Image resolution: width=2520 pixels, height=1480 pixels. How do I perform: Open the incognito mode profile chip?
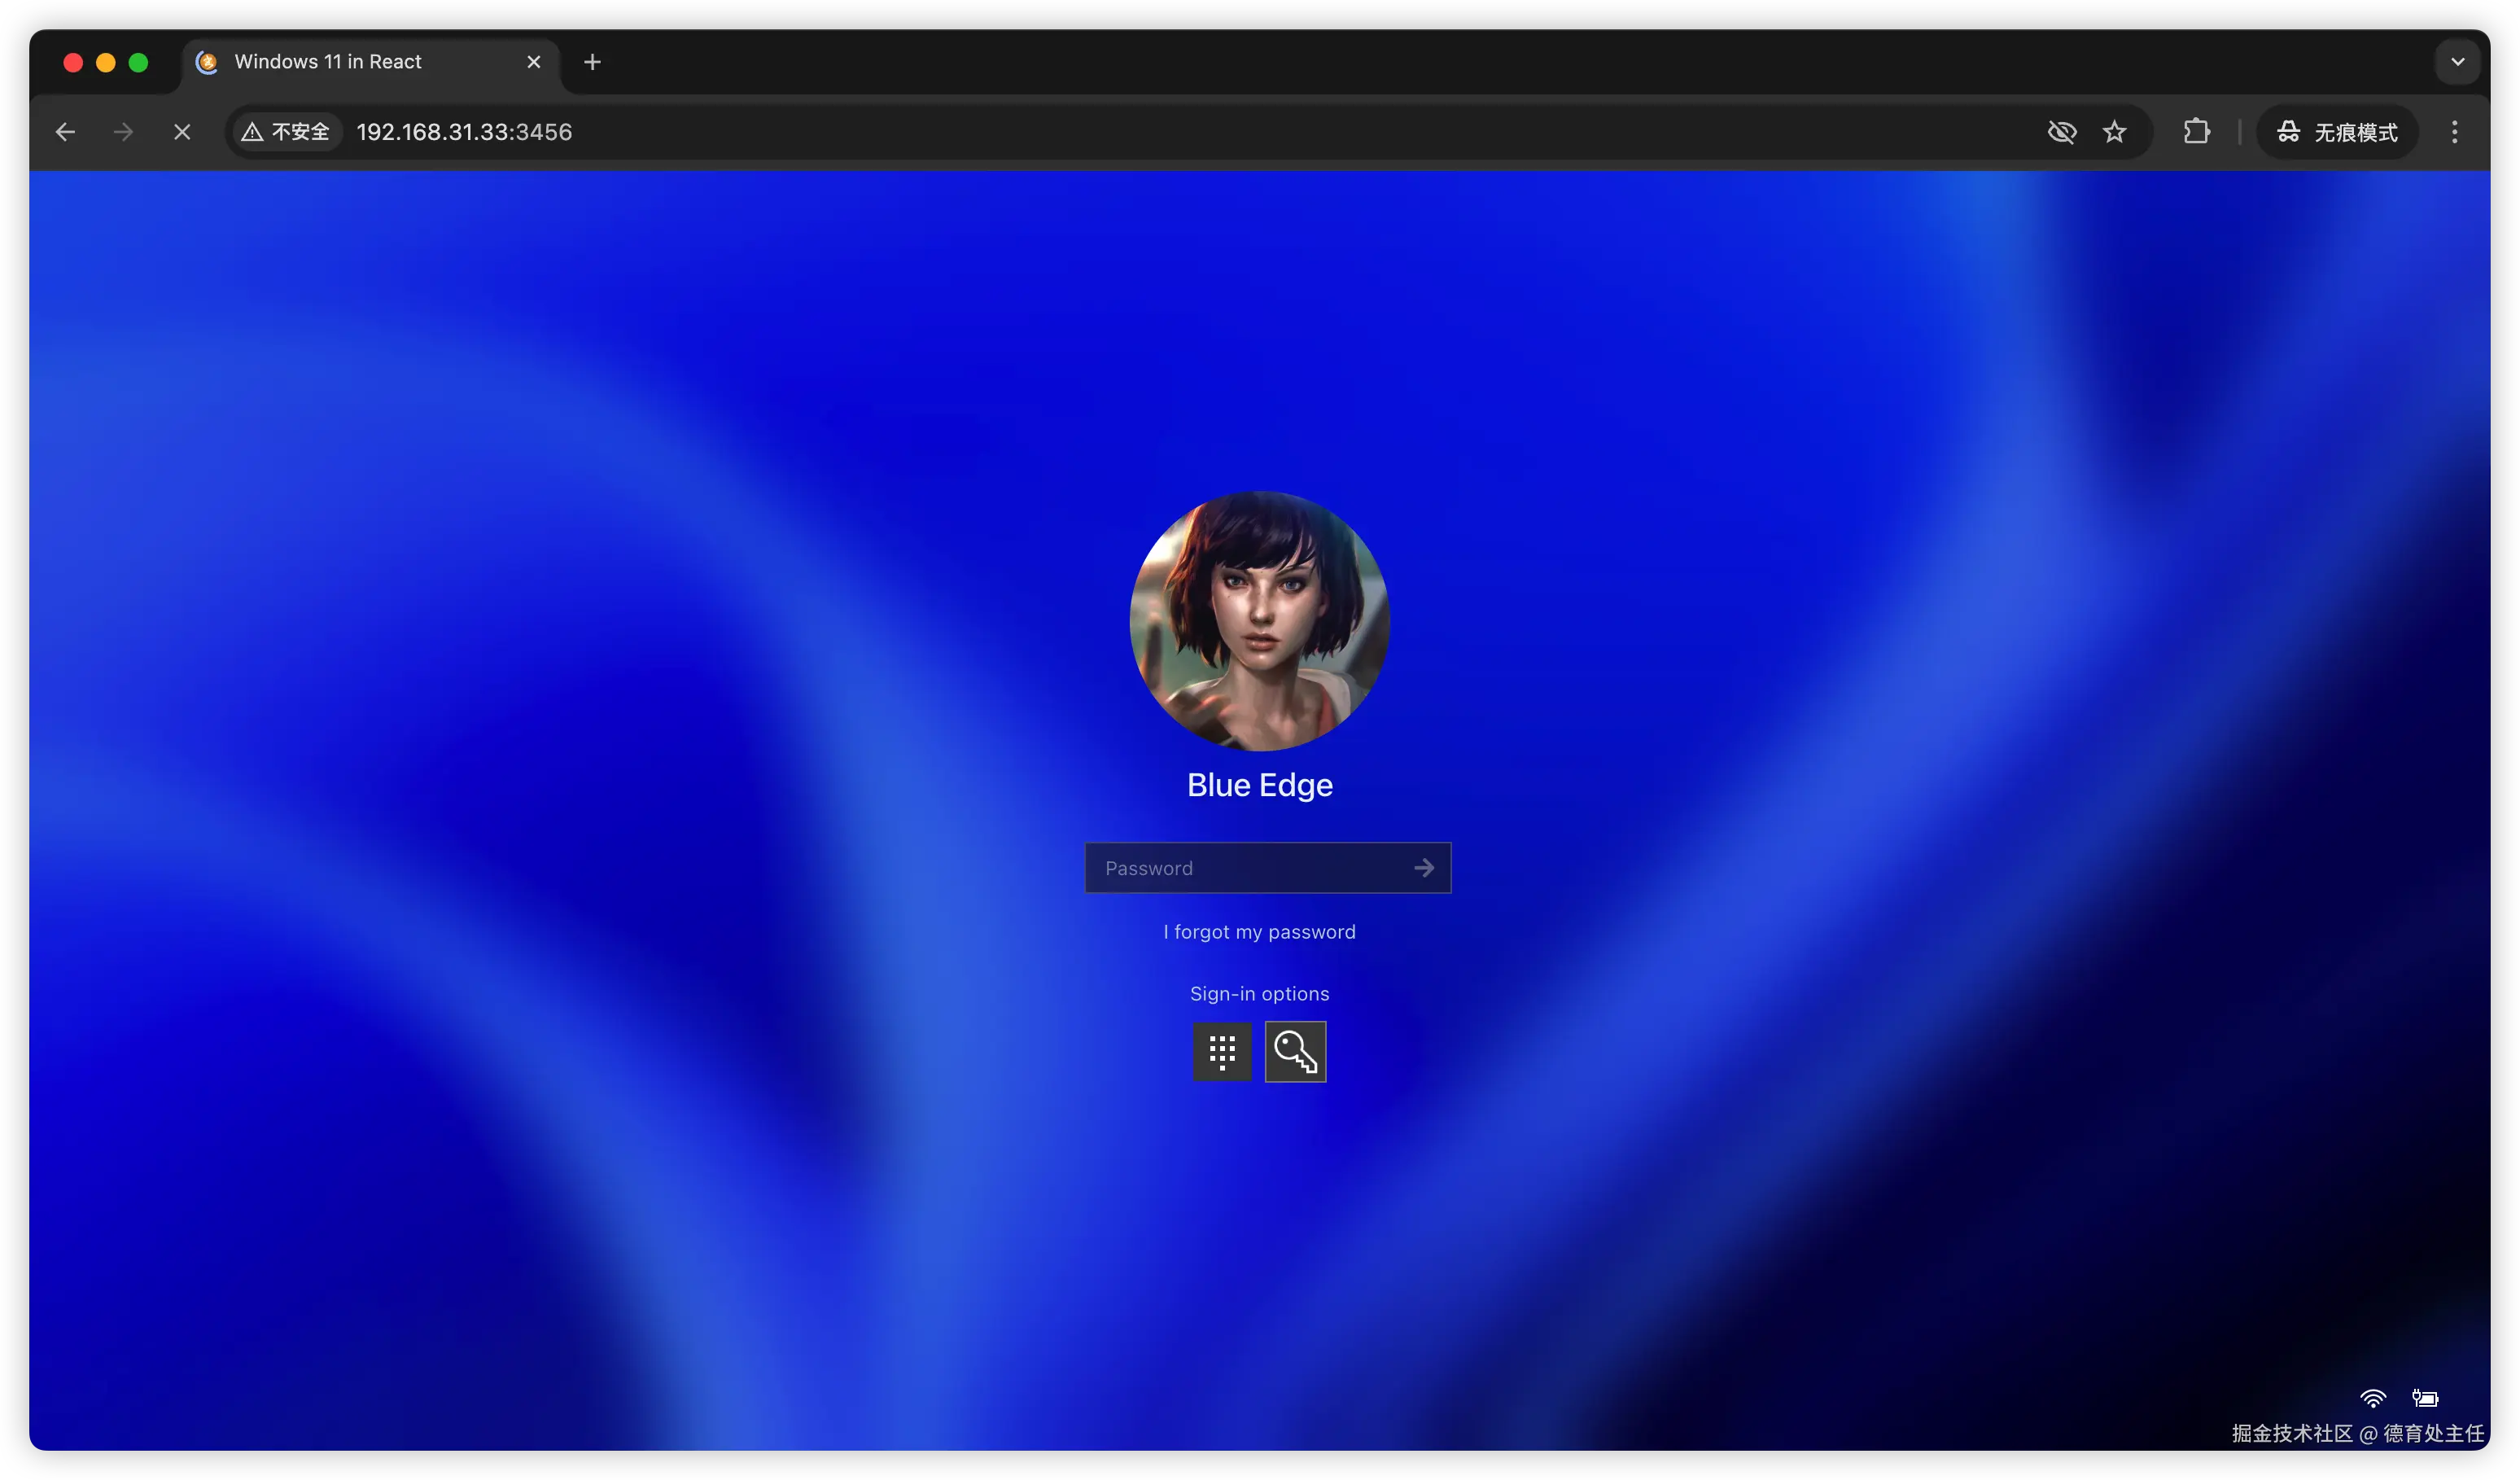[2336, 132]
